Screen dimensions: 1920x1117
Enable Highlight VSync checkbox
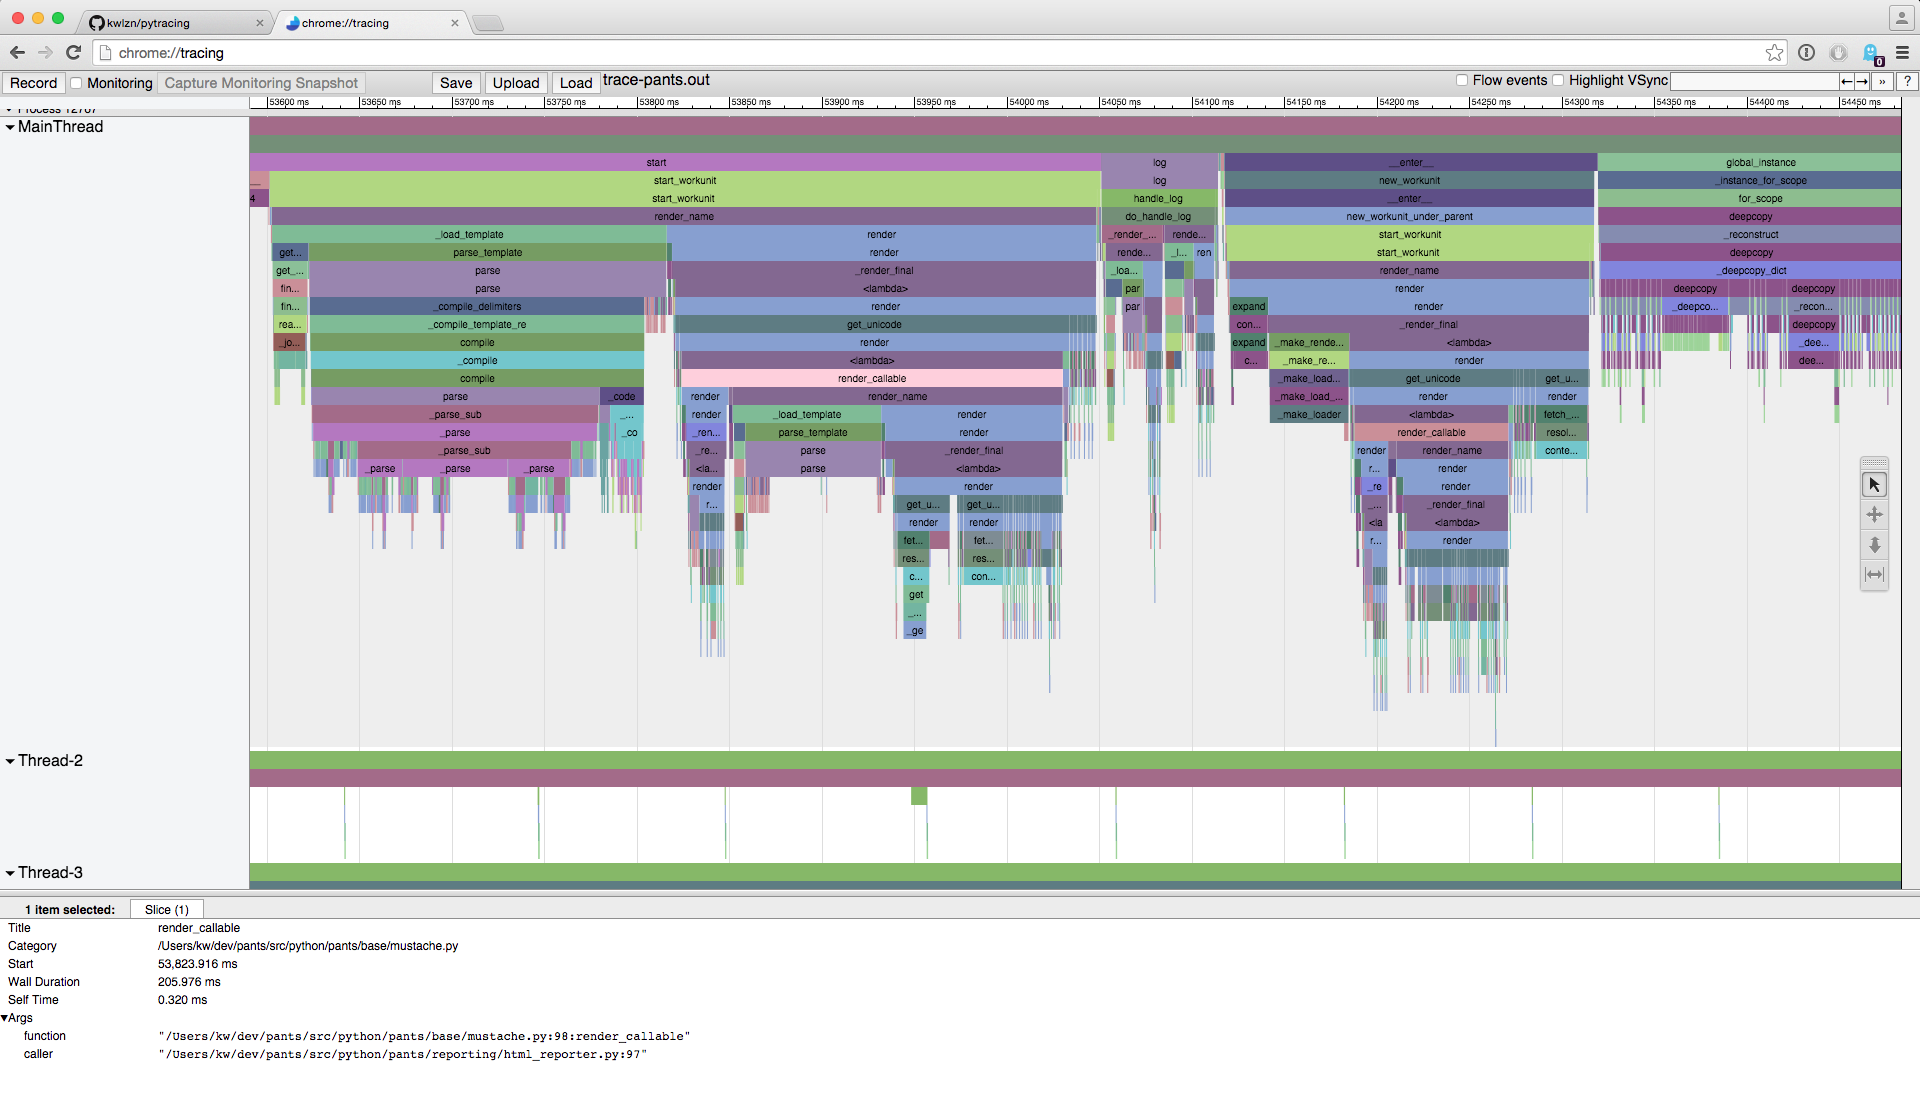click(x=1558, y=81)
